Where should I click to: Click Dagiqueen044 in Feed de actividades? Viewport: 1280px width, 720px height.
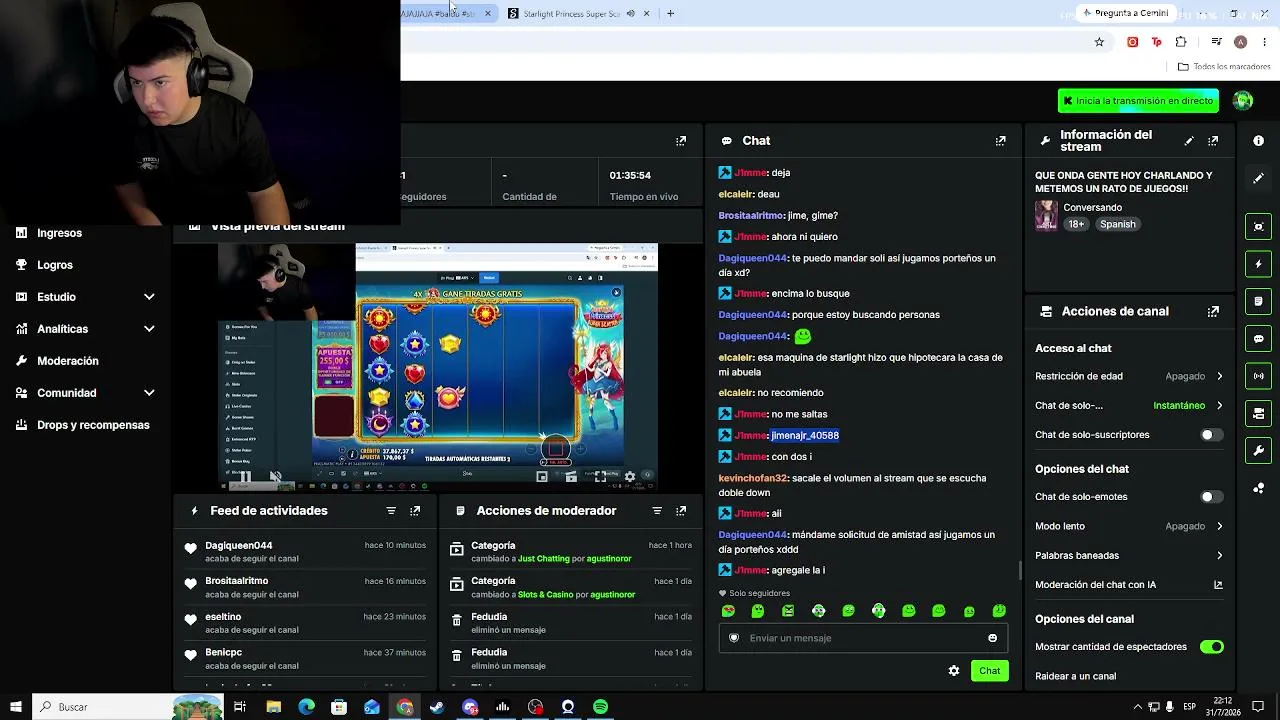(x=238, y=546)
